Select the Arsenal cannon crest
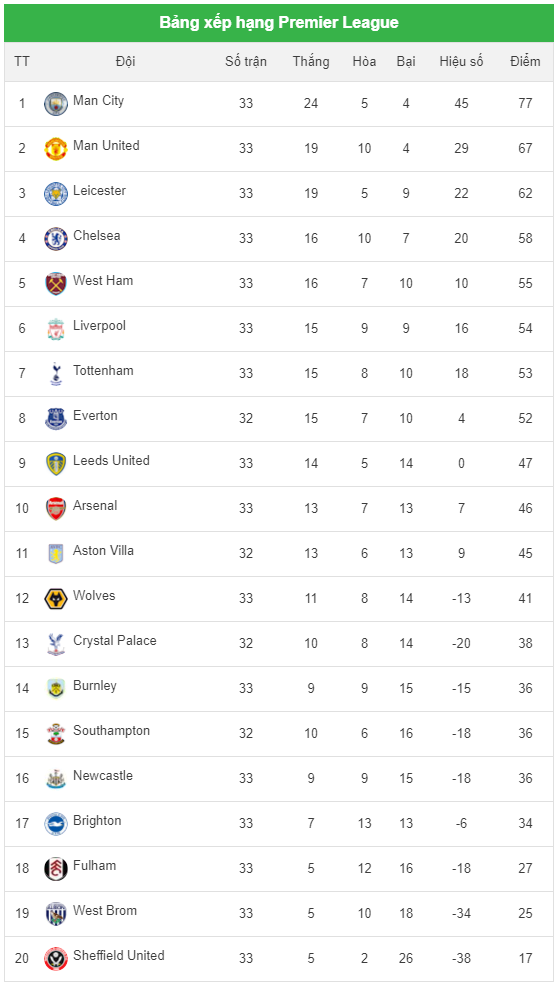This screenshot has height=987, width=559. [x=55, y=509]
